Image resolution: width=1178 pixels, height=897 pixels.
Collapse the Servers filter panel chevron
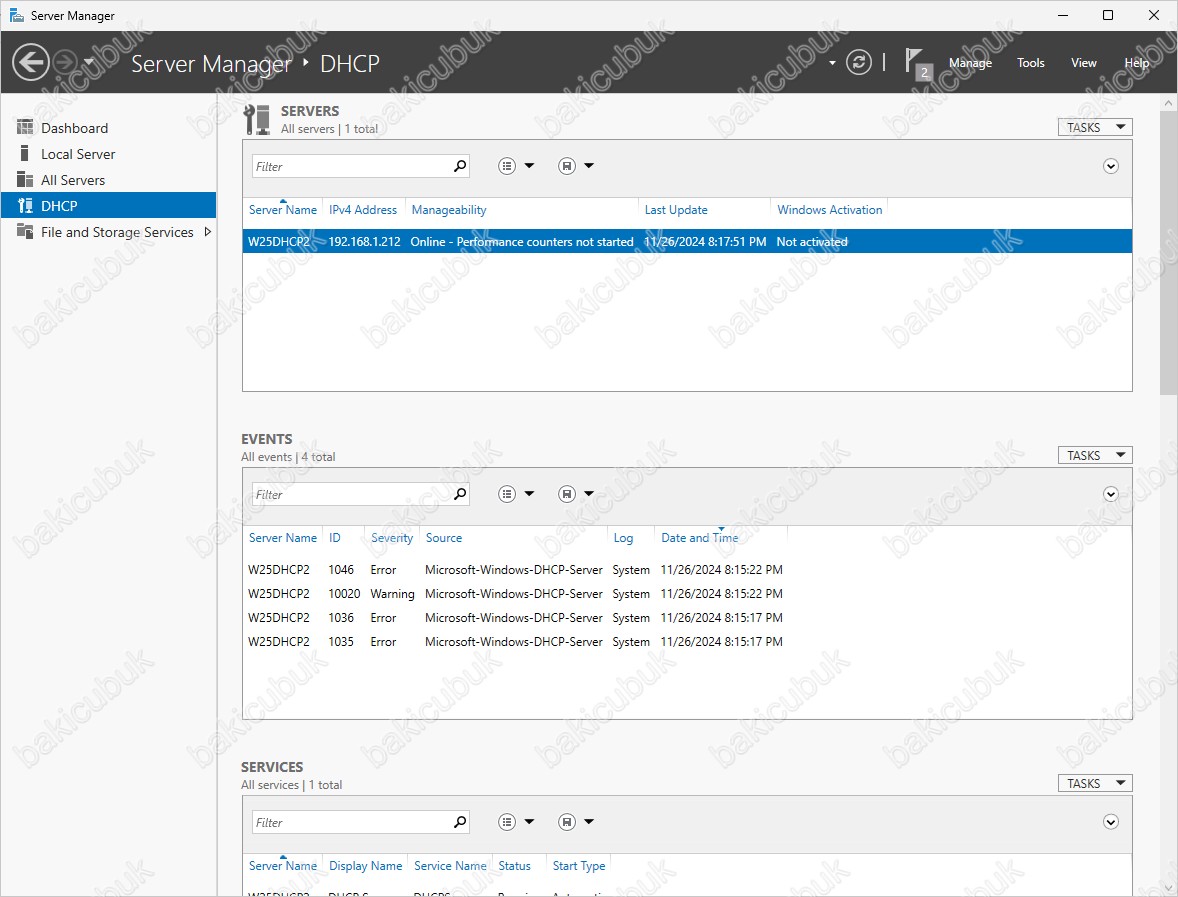[1110, 166]
